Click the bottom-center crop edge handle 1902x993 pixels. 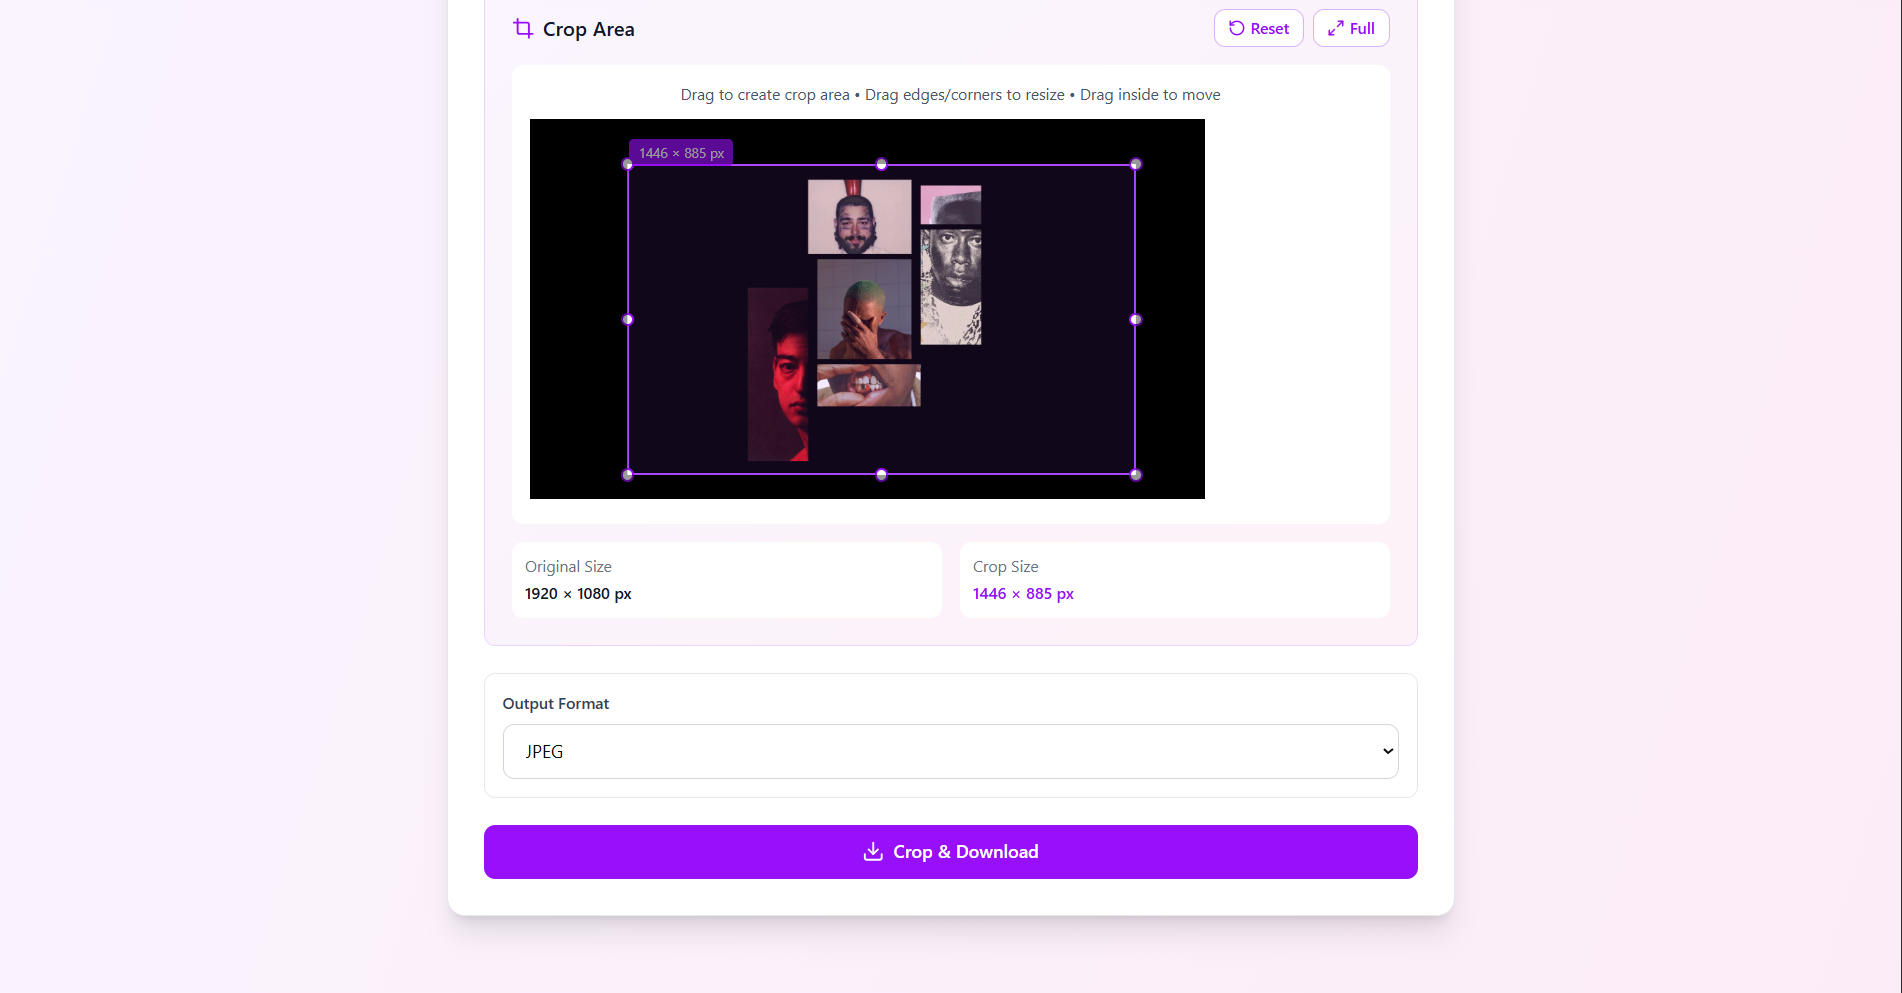pyautogui.click(x=882, y=475)
